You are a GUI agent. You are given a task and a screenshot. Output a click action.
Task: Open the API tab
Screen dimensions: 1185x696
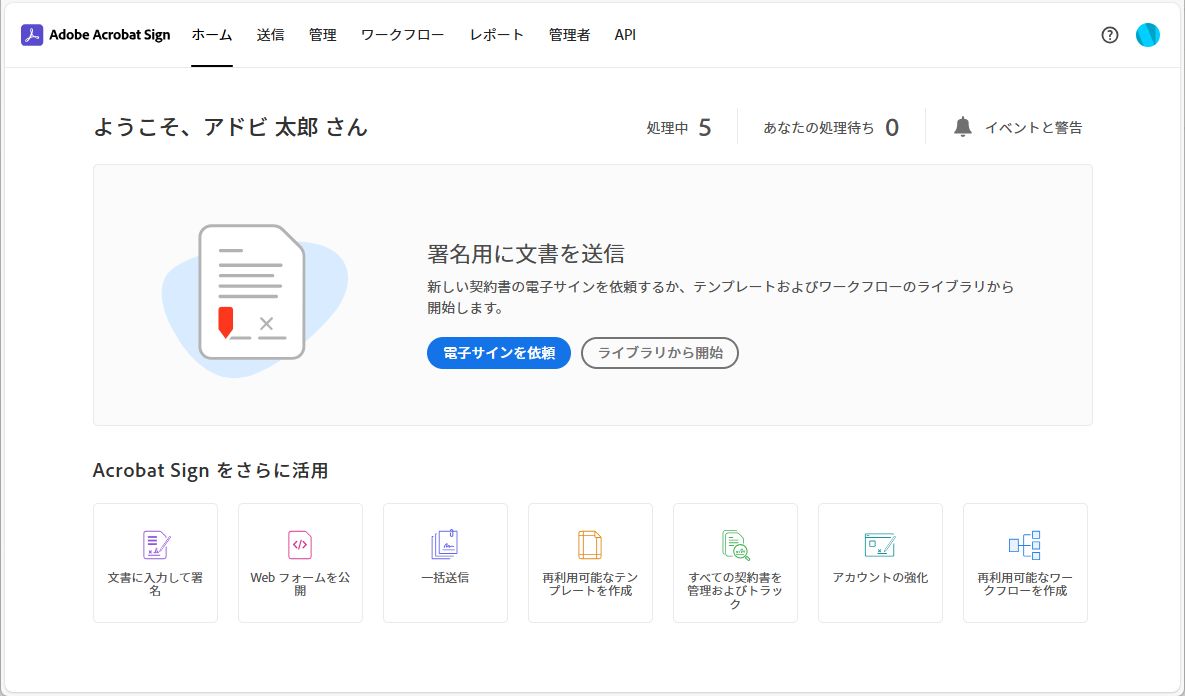pos(625,35)
